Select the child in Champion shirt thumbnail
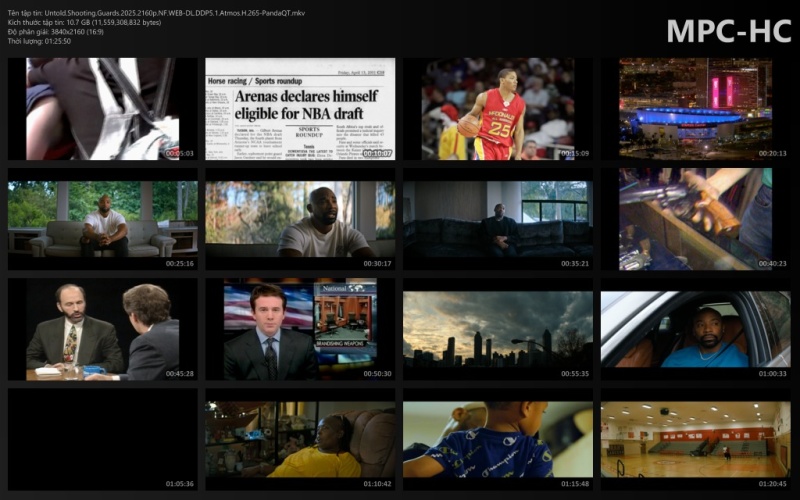Viewport: 800px width, 500px height. (x=498, y=439)
